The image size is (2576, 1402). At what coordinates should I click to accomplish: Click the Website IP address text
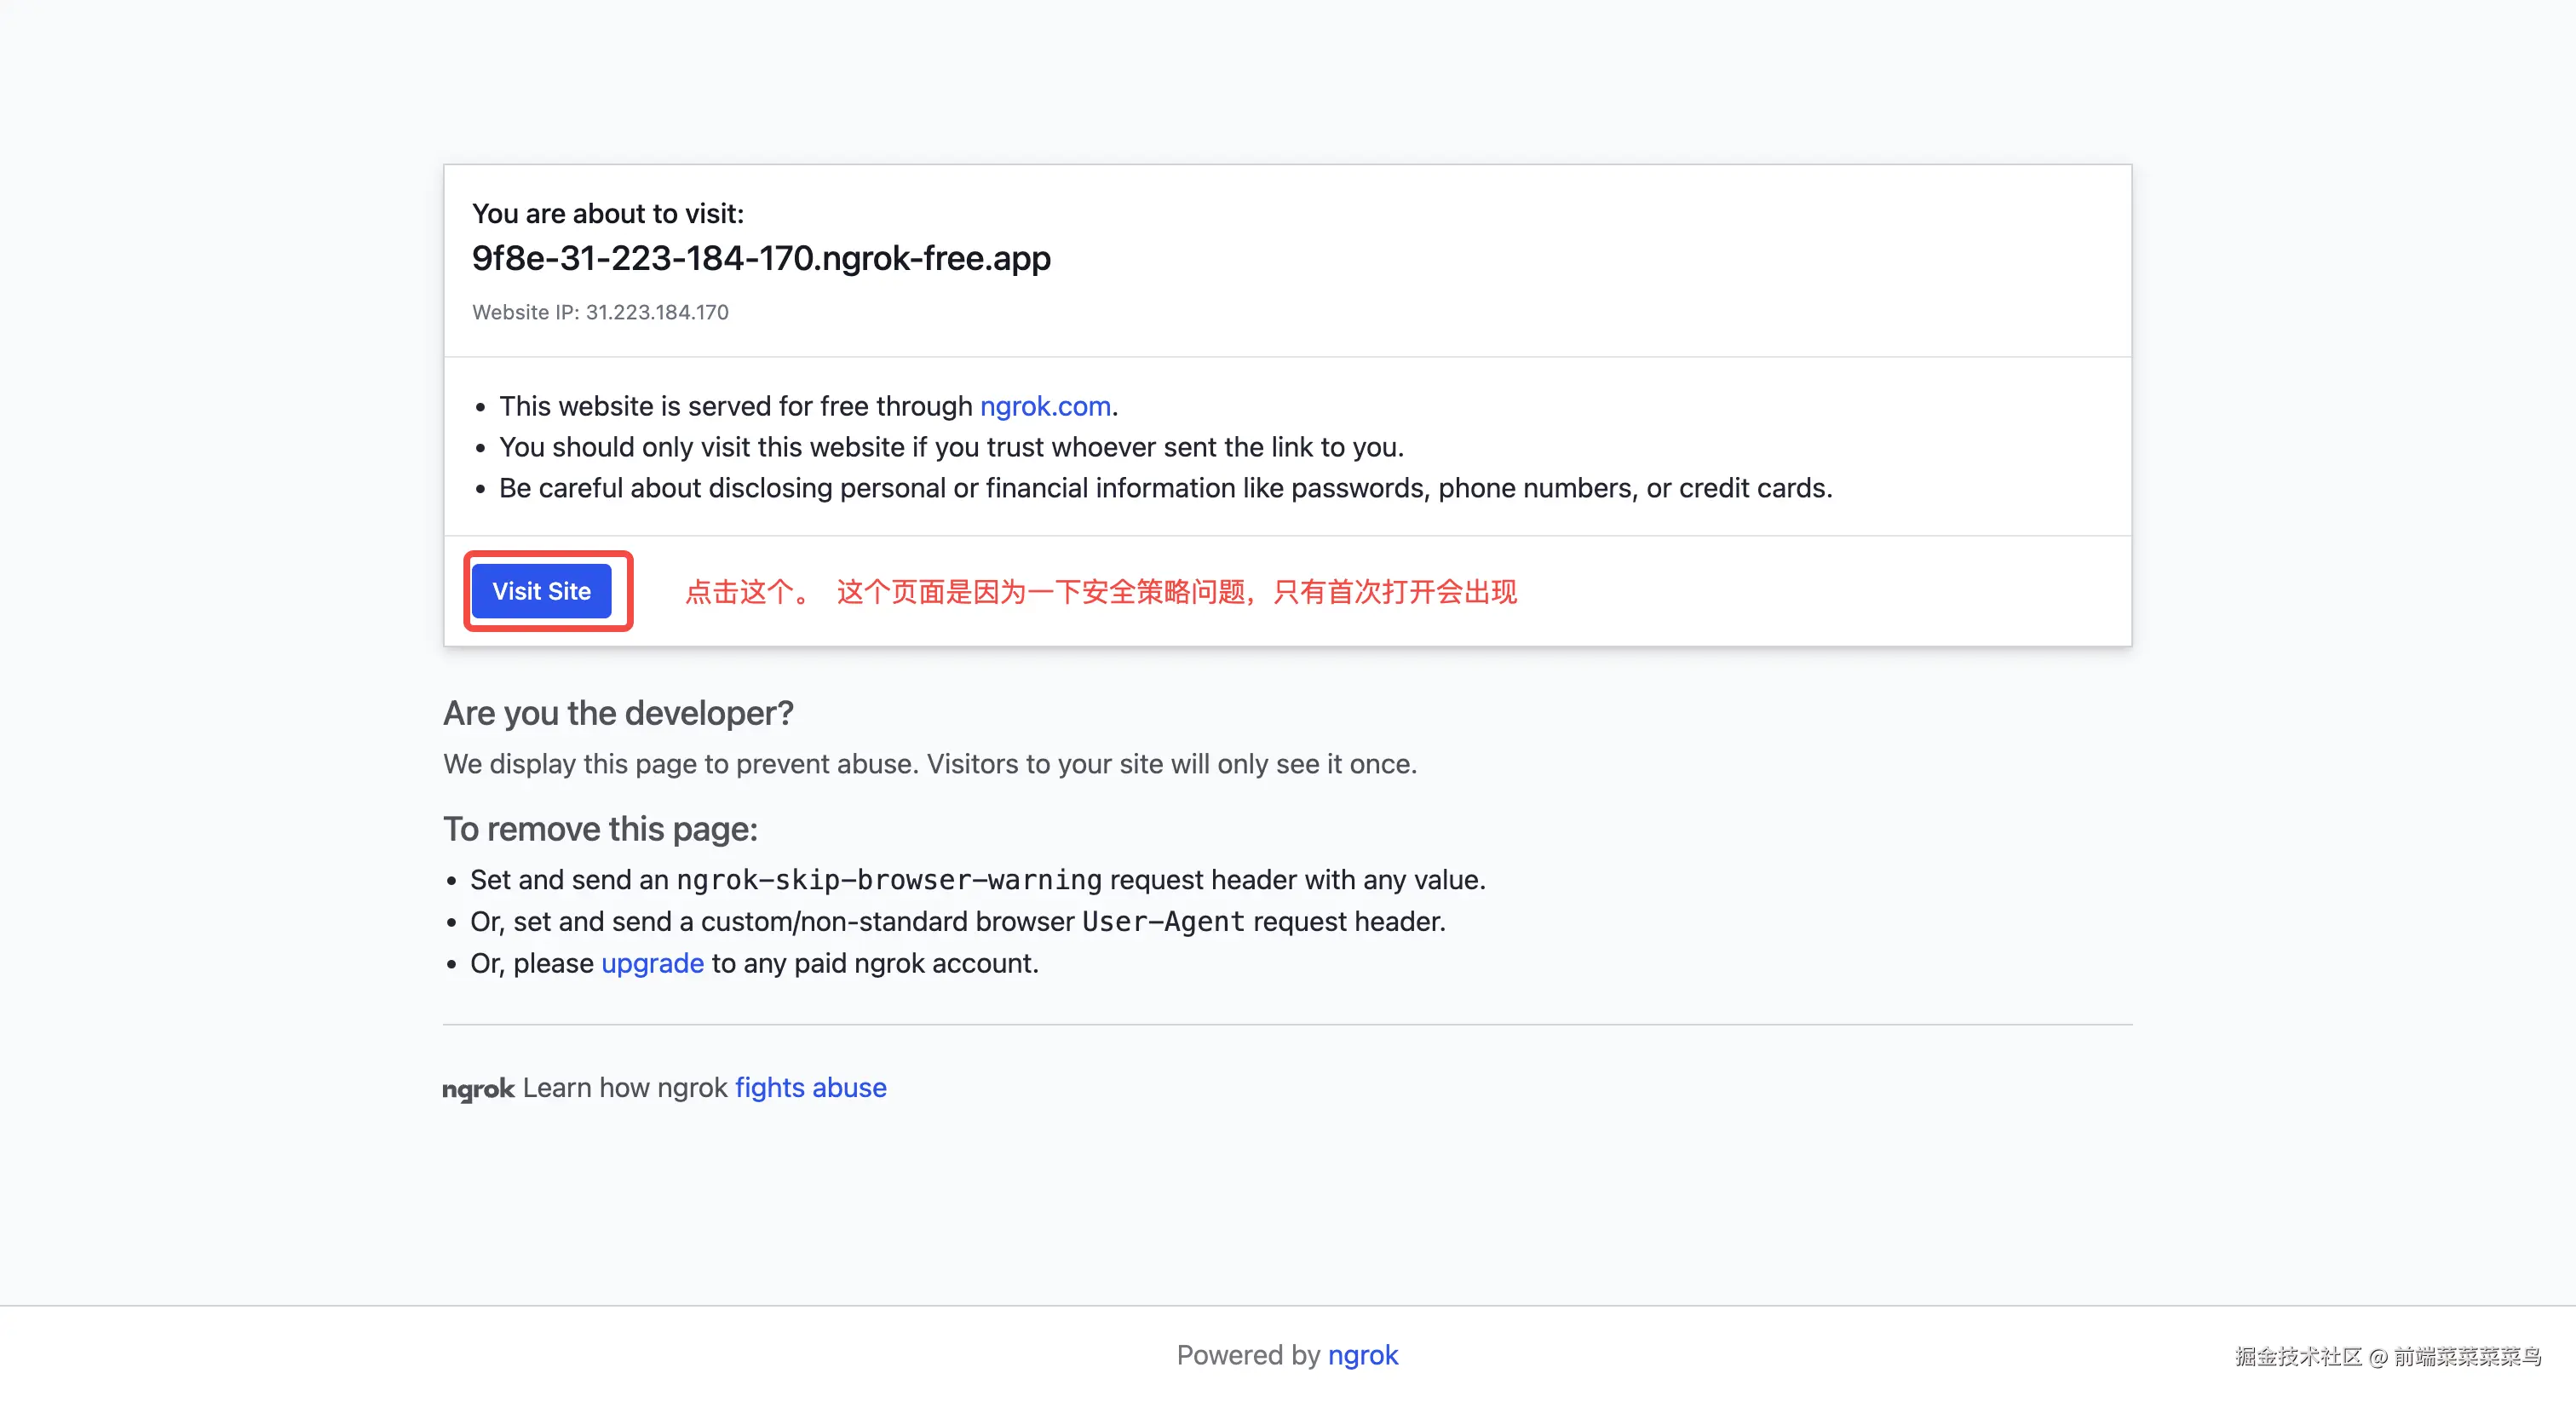[600, 312]
